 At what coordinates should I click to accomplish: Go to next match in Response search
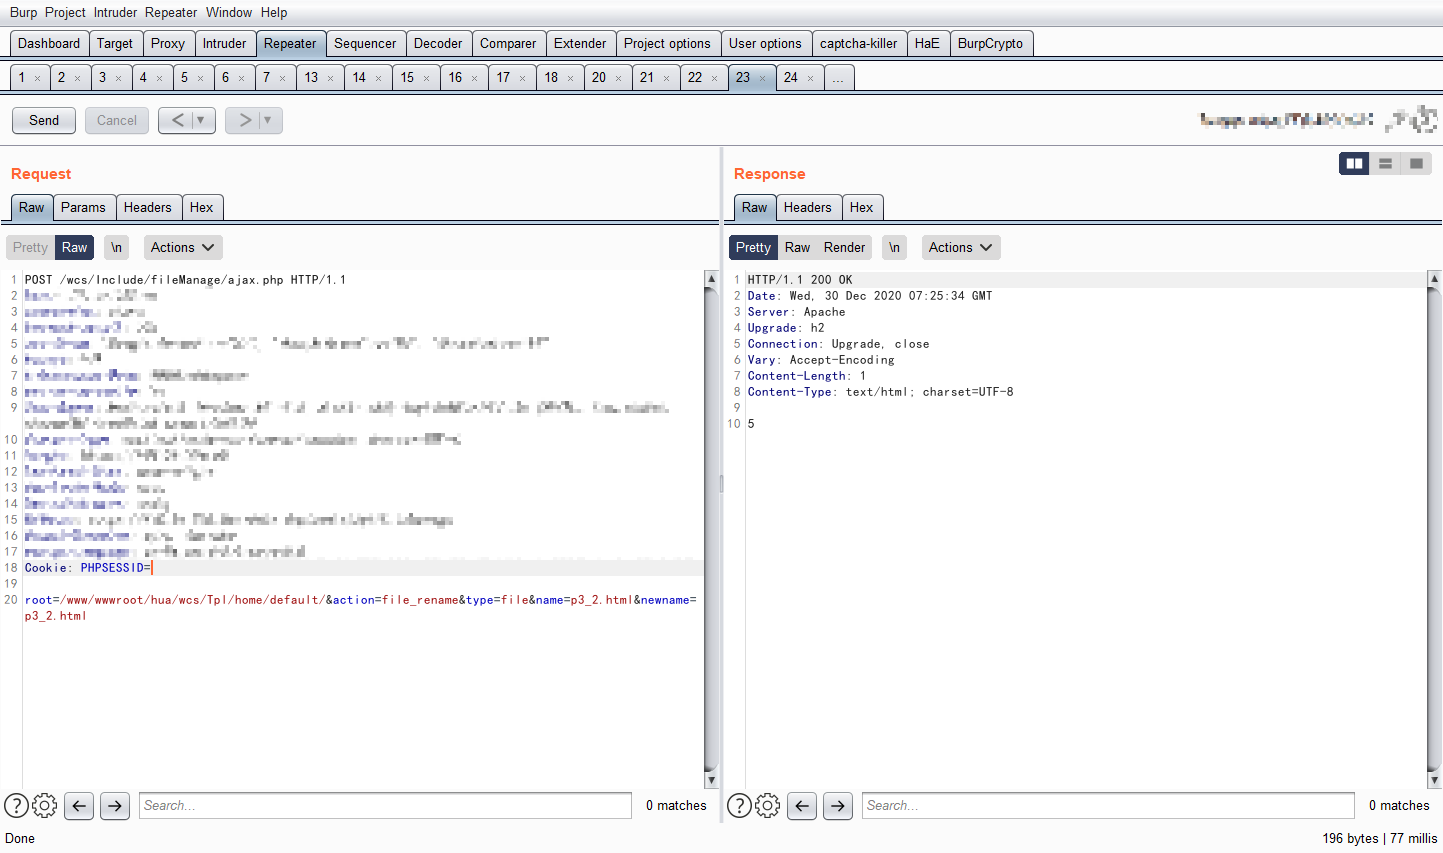click(838, 805)
